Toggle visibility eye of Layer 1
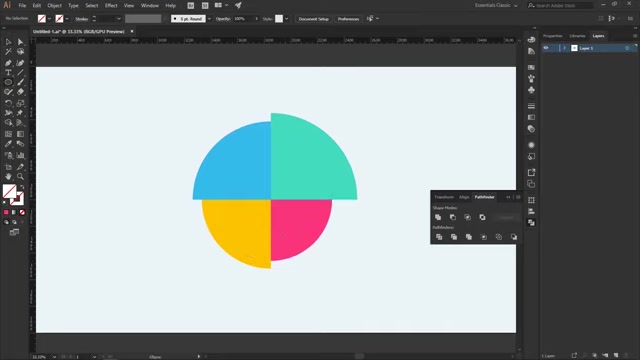The height and width of the screenshot is (360, 640). 546,48
